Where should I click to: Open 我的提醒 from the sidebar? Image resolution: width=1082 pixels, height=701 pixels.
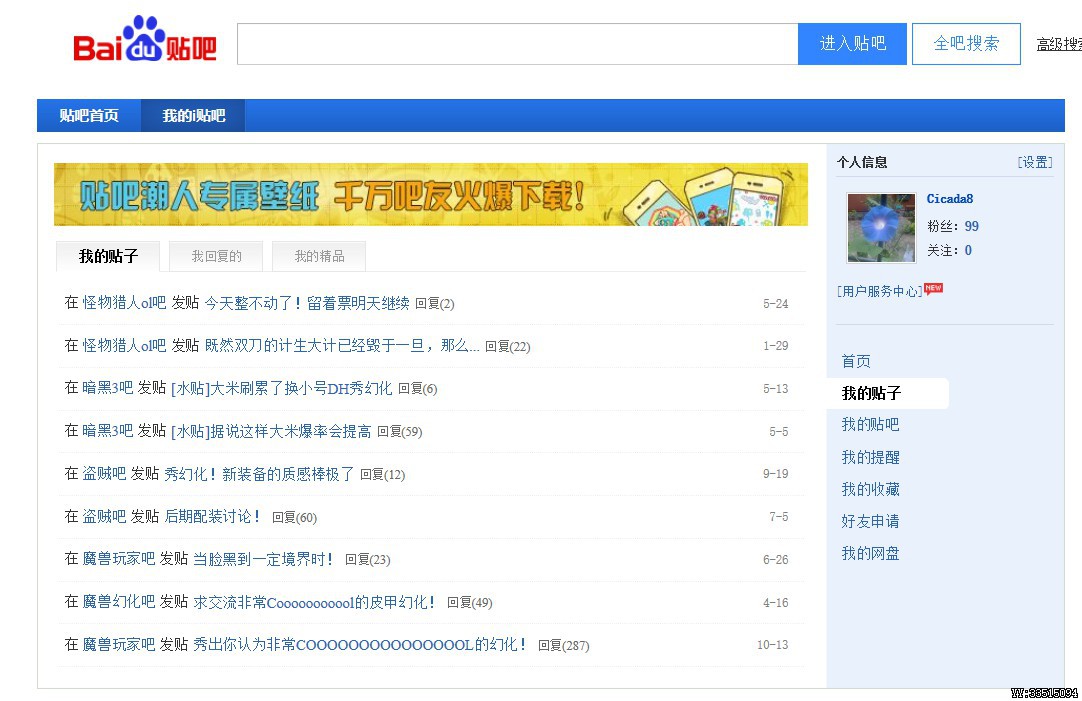click(870, 456)
